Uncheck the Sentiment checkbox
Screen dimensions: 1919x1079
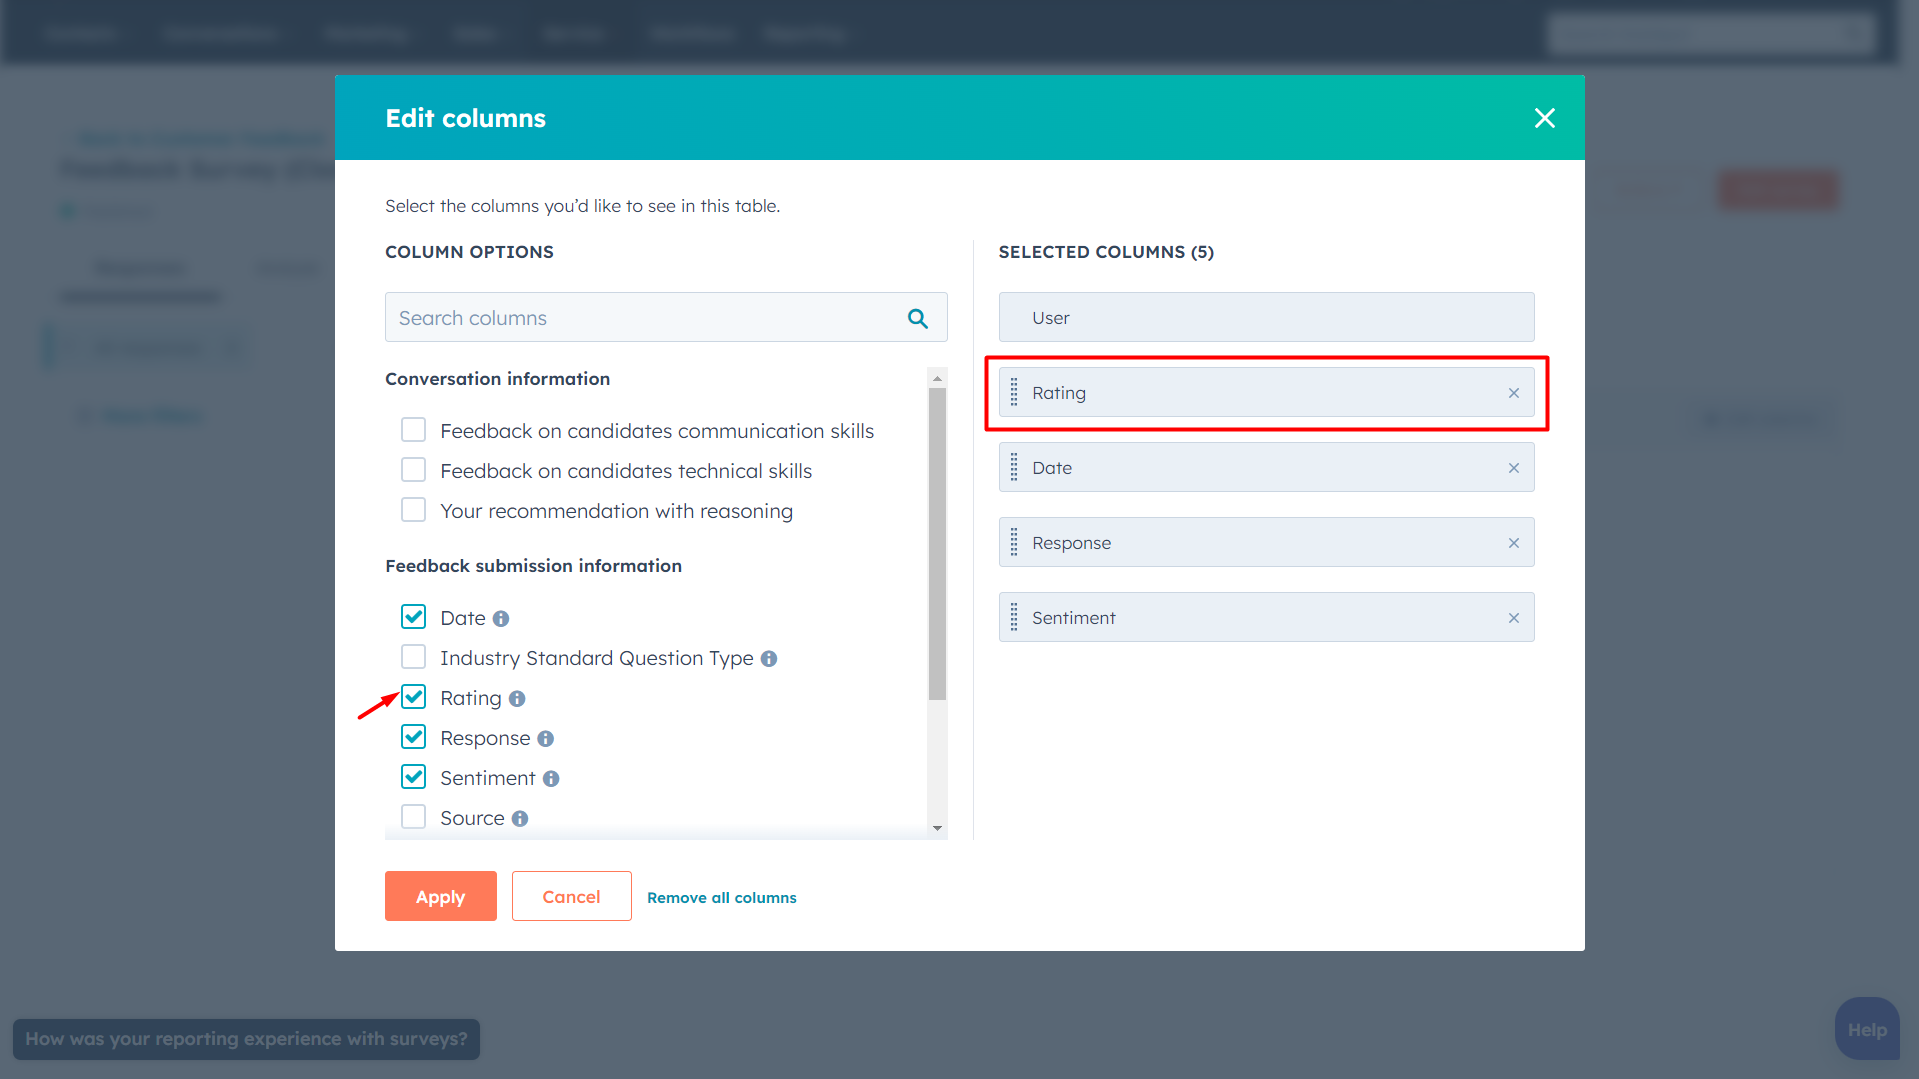pos(413,777)
